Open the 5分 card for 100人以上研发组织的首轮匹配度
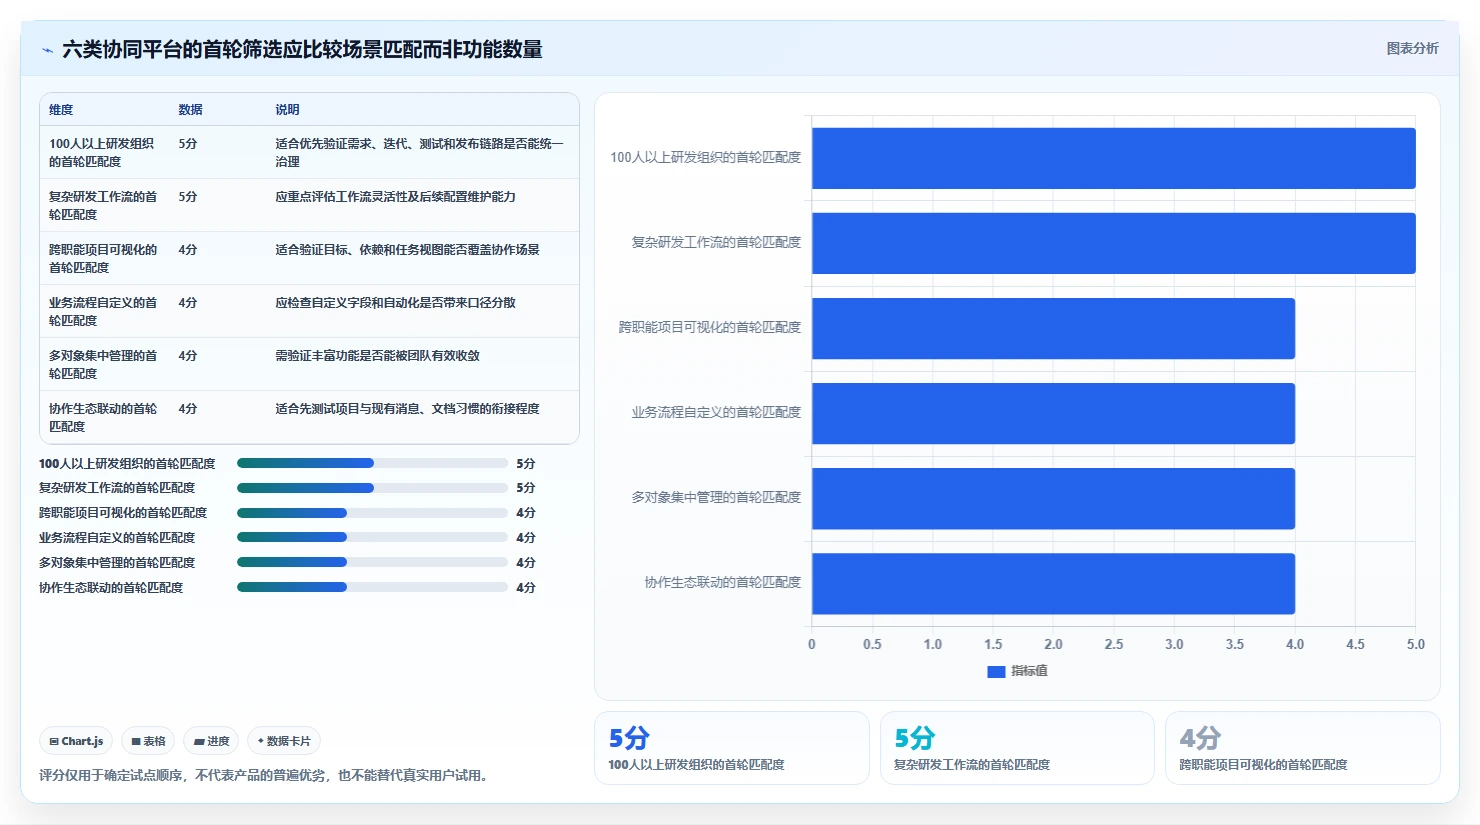The image size is (1480, 825). pyautogui.click(x=732, y=748)
